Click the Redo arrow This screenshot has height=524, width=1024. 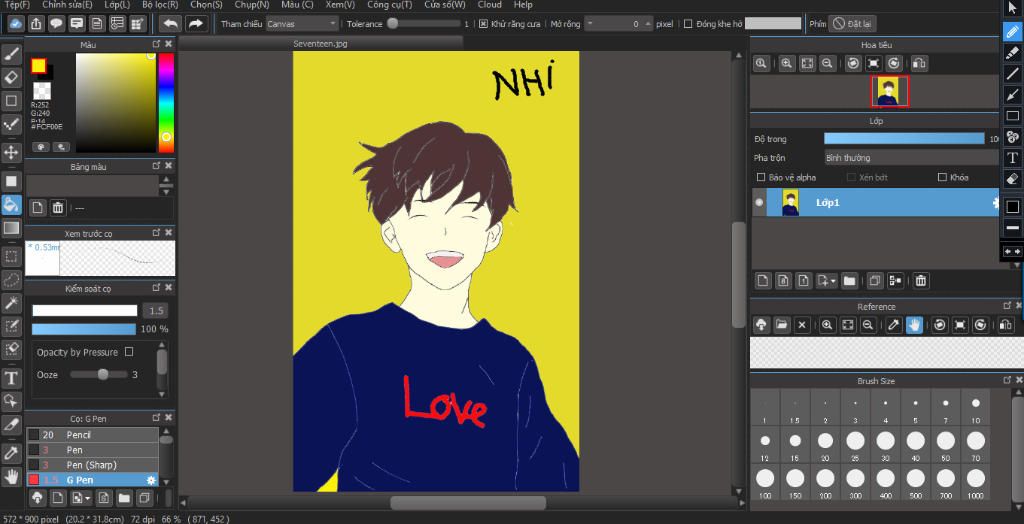coord(195,24)
